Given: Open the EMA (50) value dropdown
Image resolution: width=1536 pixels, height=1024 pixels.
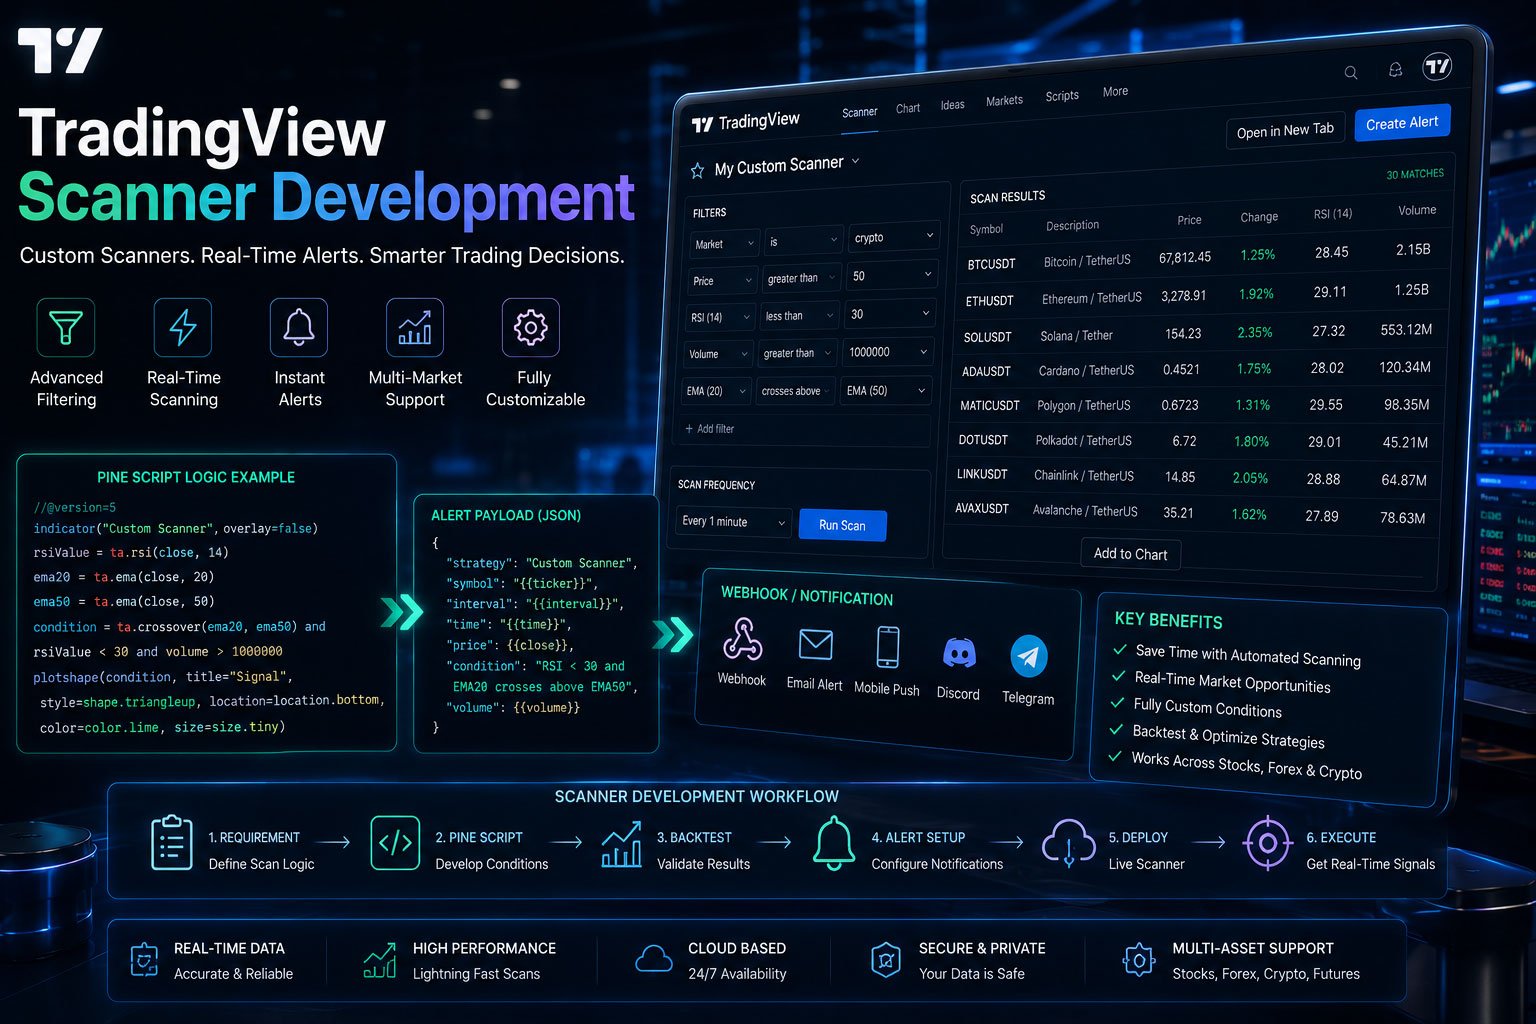Looking at the screenshot, I should (886, 390).
